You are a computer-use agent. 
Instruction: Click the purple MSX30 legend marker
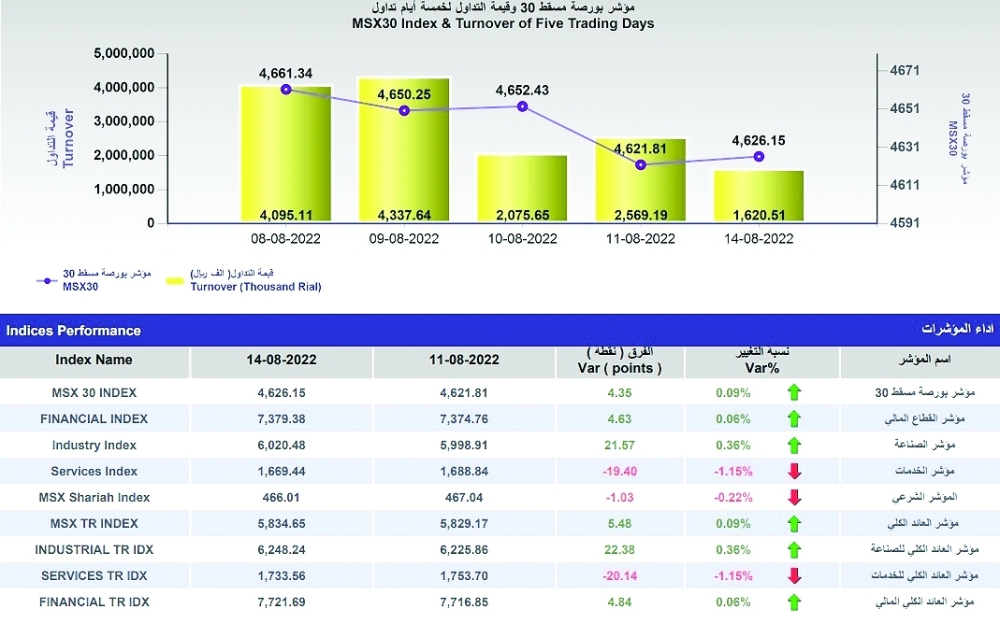pos(47,280)
